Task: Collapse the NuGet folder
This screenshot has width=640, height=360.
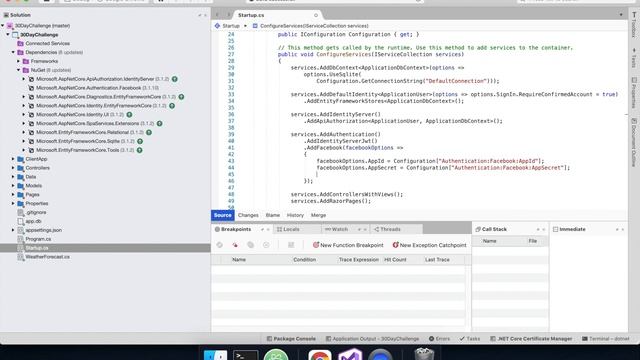Action: pos(18,70)
